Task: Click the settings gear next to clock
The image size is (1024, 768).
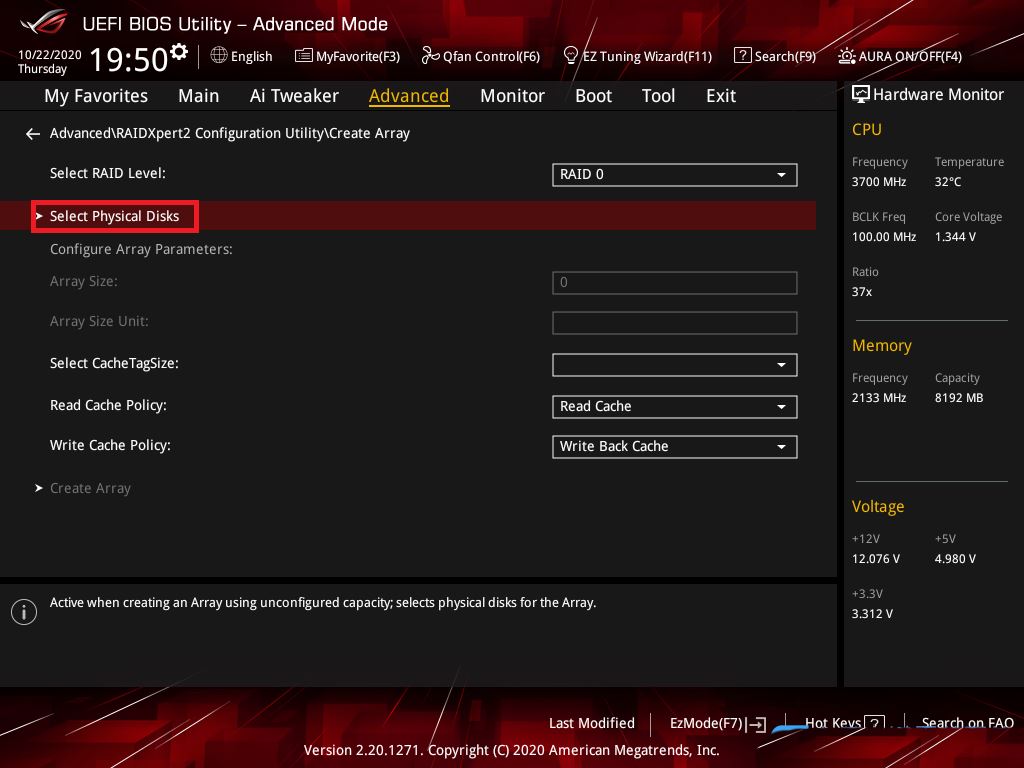Action: 179,52
